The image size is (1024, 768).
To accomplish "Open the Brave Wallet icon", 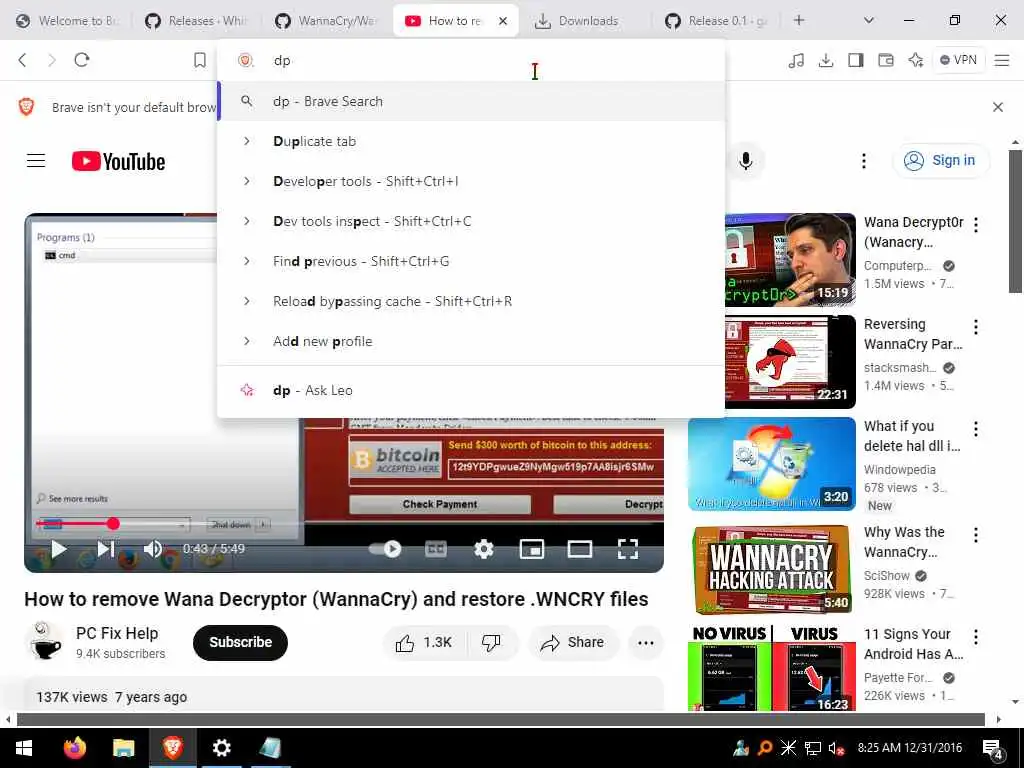I will click(886, 60).
